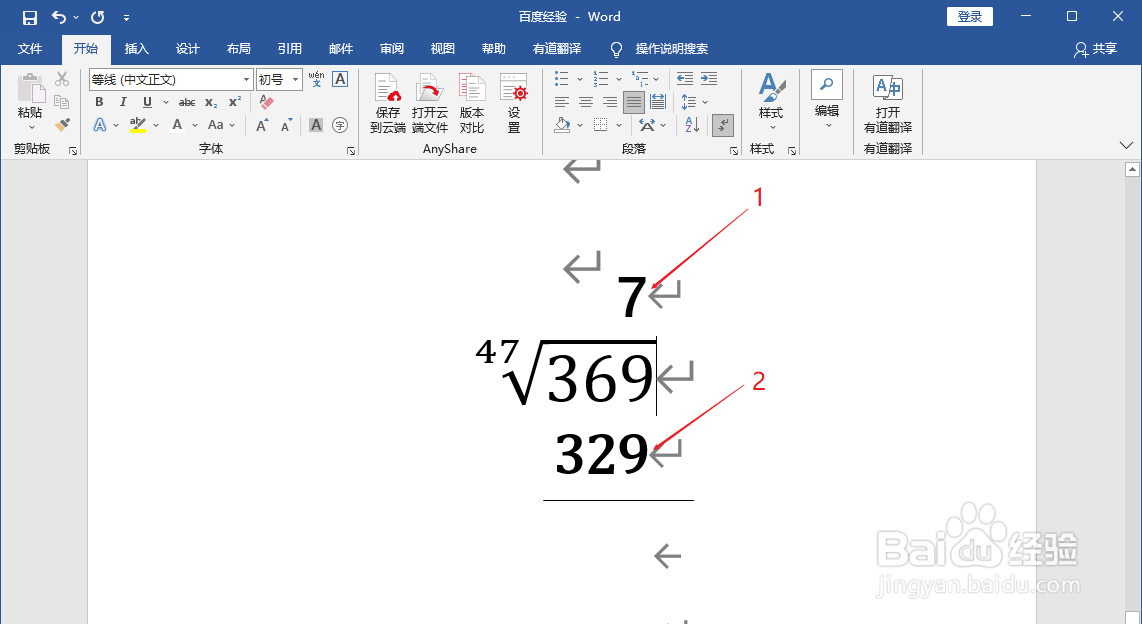1142x624 pixels.
Task: Apply yellow text highlight color
Action: point(136,124)
